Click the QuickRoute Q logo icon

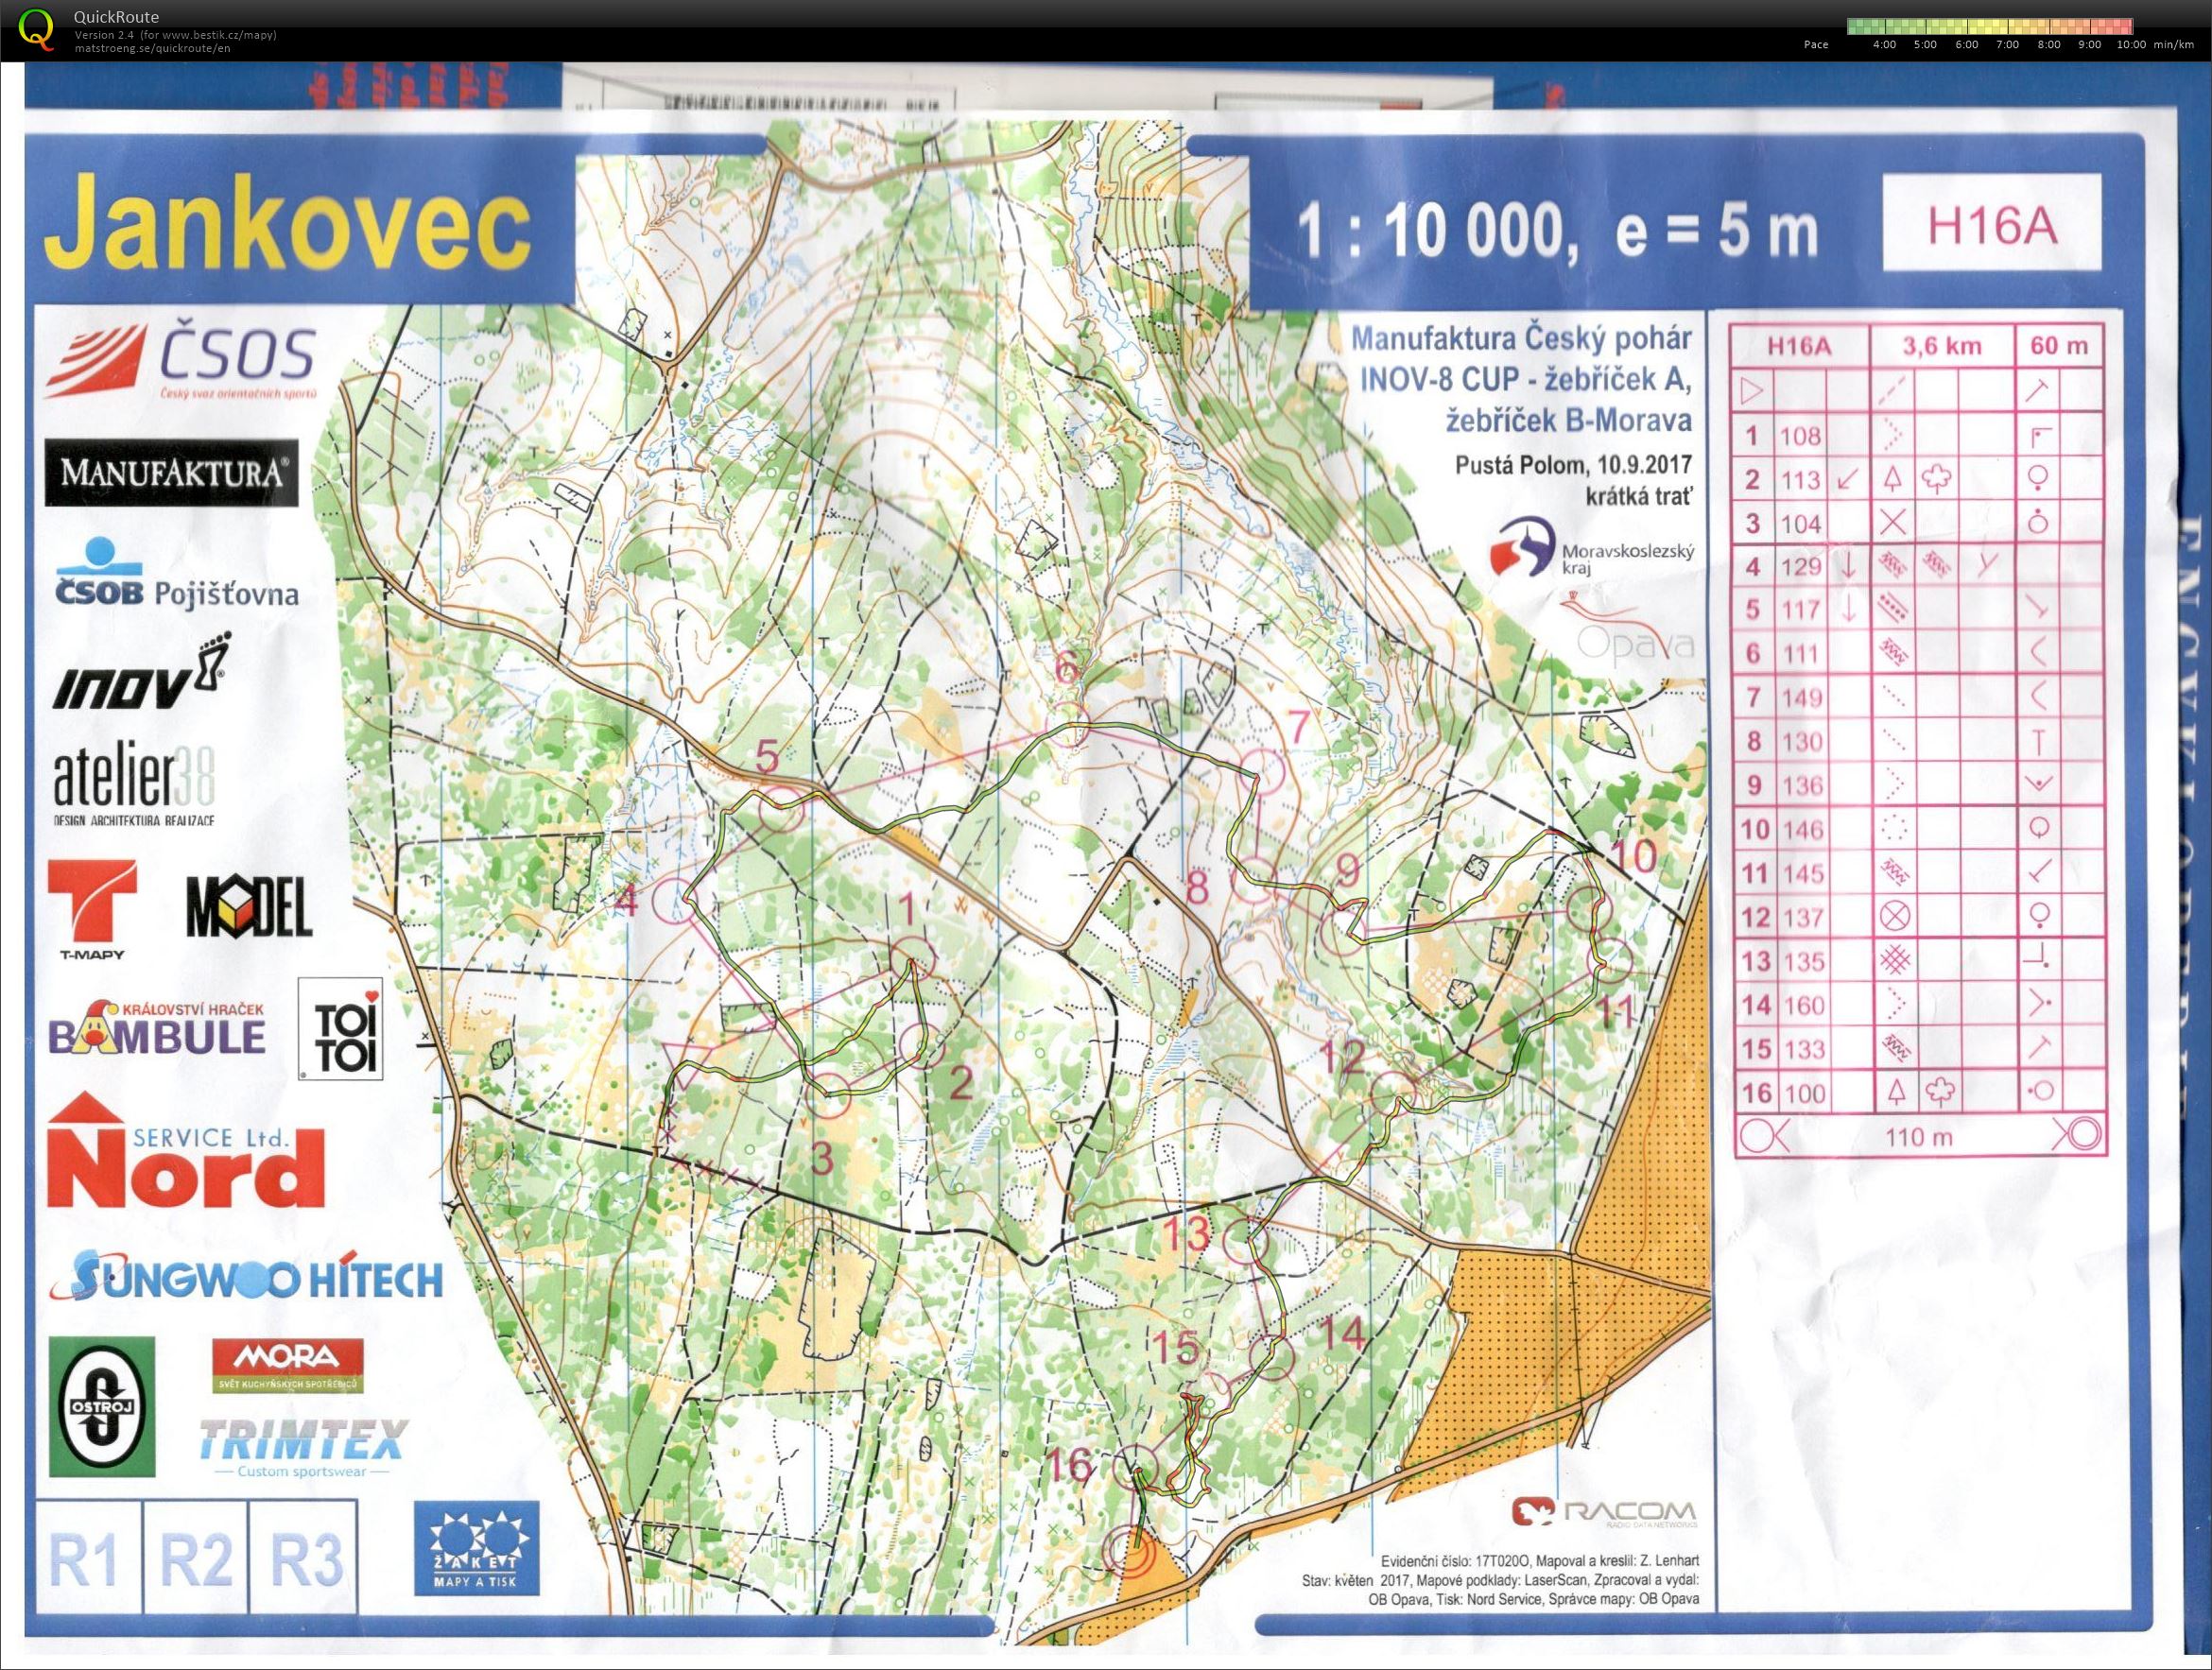point(36,28)
